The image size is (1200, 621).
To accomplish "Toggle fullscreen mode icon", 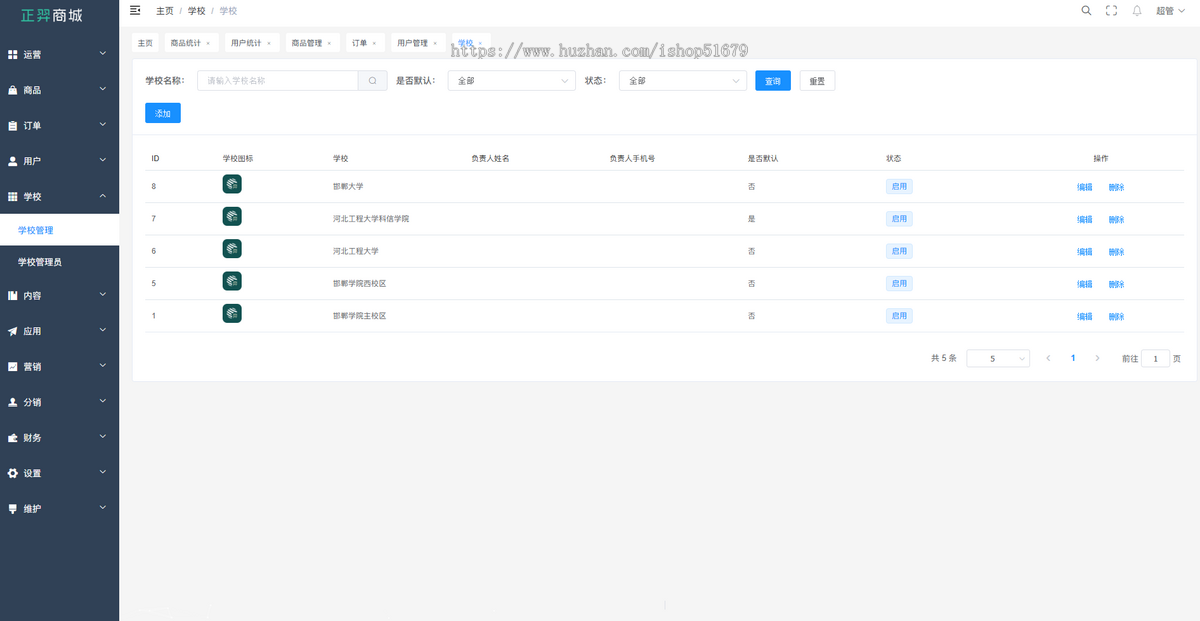I will (1111, 11).
